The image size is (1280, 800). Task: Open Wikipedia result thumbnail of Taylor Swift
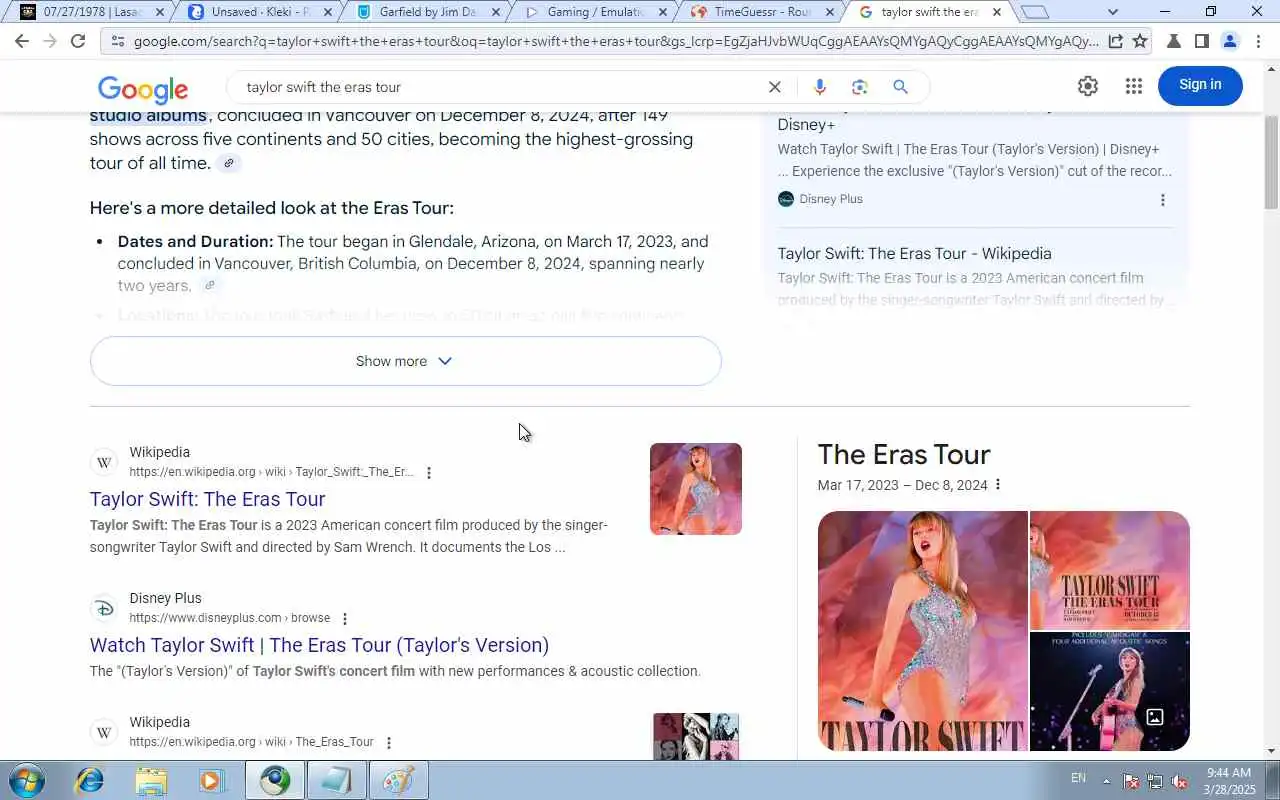pos(696,489)
